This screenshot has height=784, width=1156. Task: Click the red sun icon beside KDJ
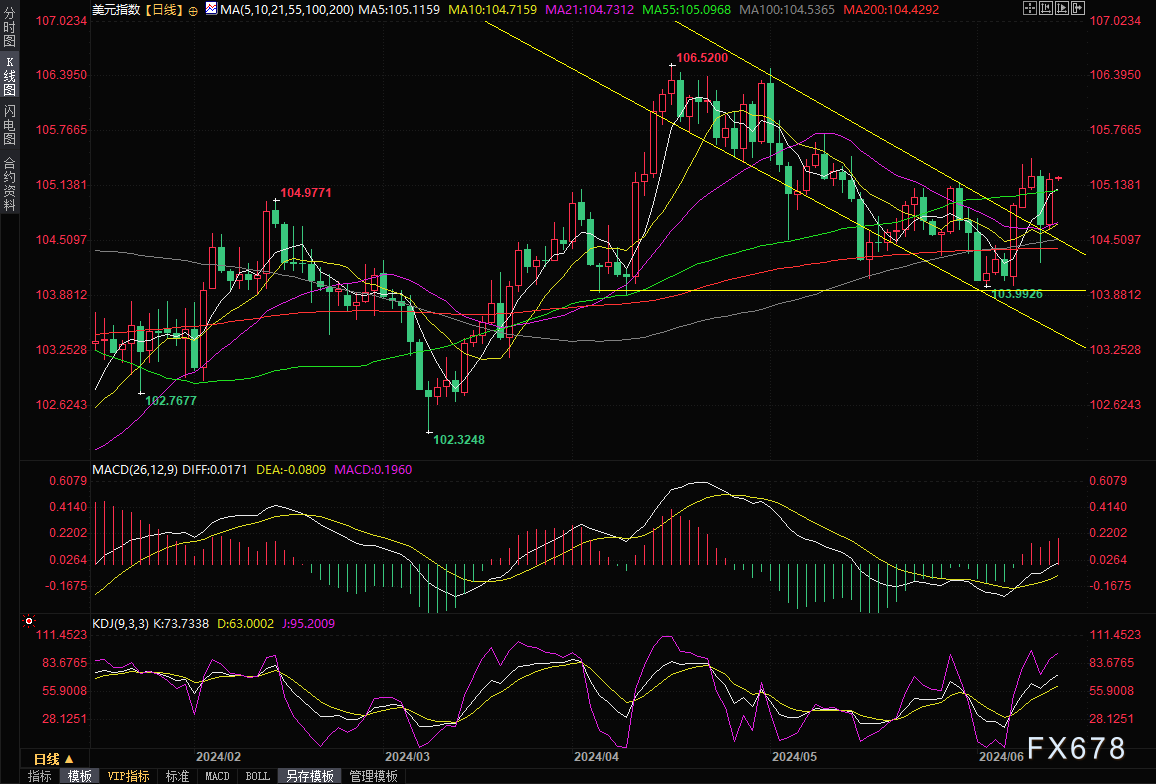point(29,620)
